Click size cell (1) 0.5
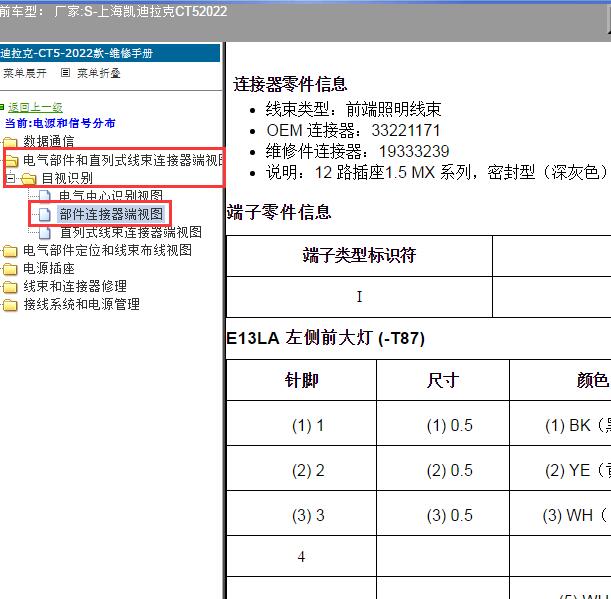Image resolution: width=611 pixels, height=599 pixels. pyautogui.click(x=443, y=423)
